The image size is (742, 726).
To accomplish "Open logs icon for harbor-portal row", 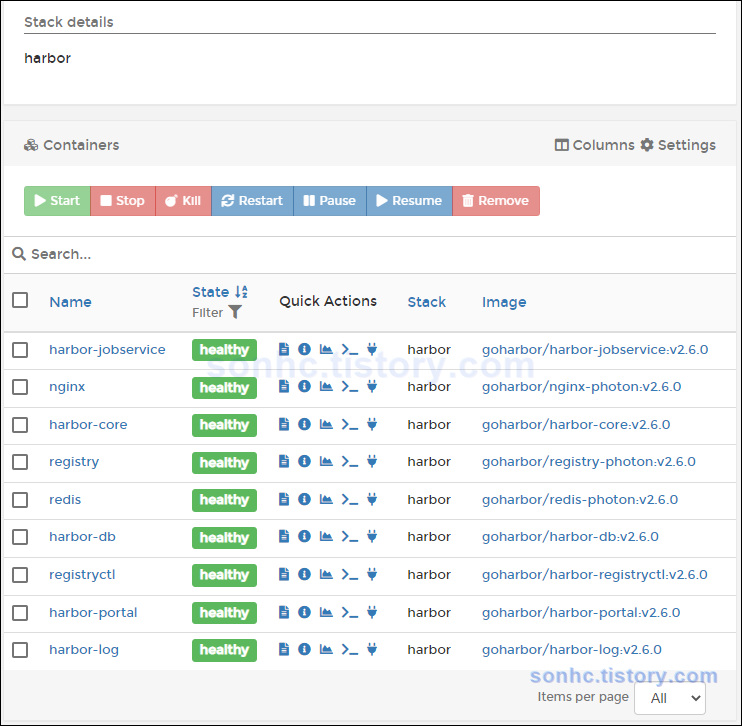I will [284, 612].
